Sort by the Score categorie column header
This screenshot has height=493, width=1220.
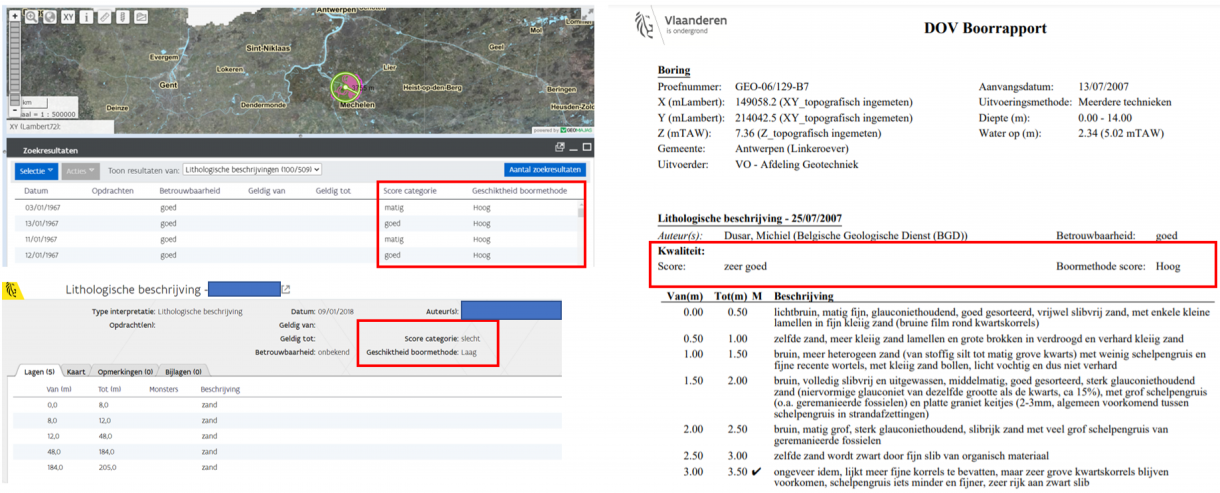click(x=410, y=191)
